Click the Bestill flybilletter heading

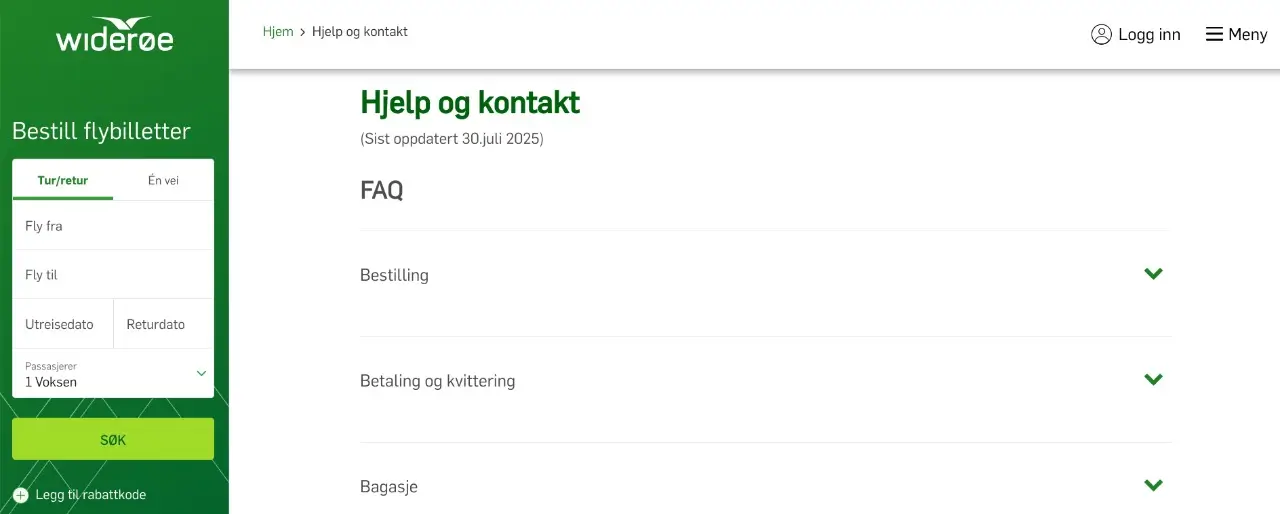[x=101, y=131]
